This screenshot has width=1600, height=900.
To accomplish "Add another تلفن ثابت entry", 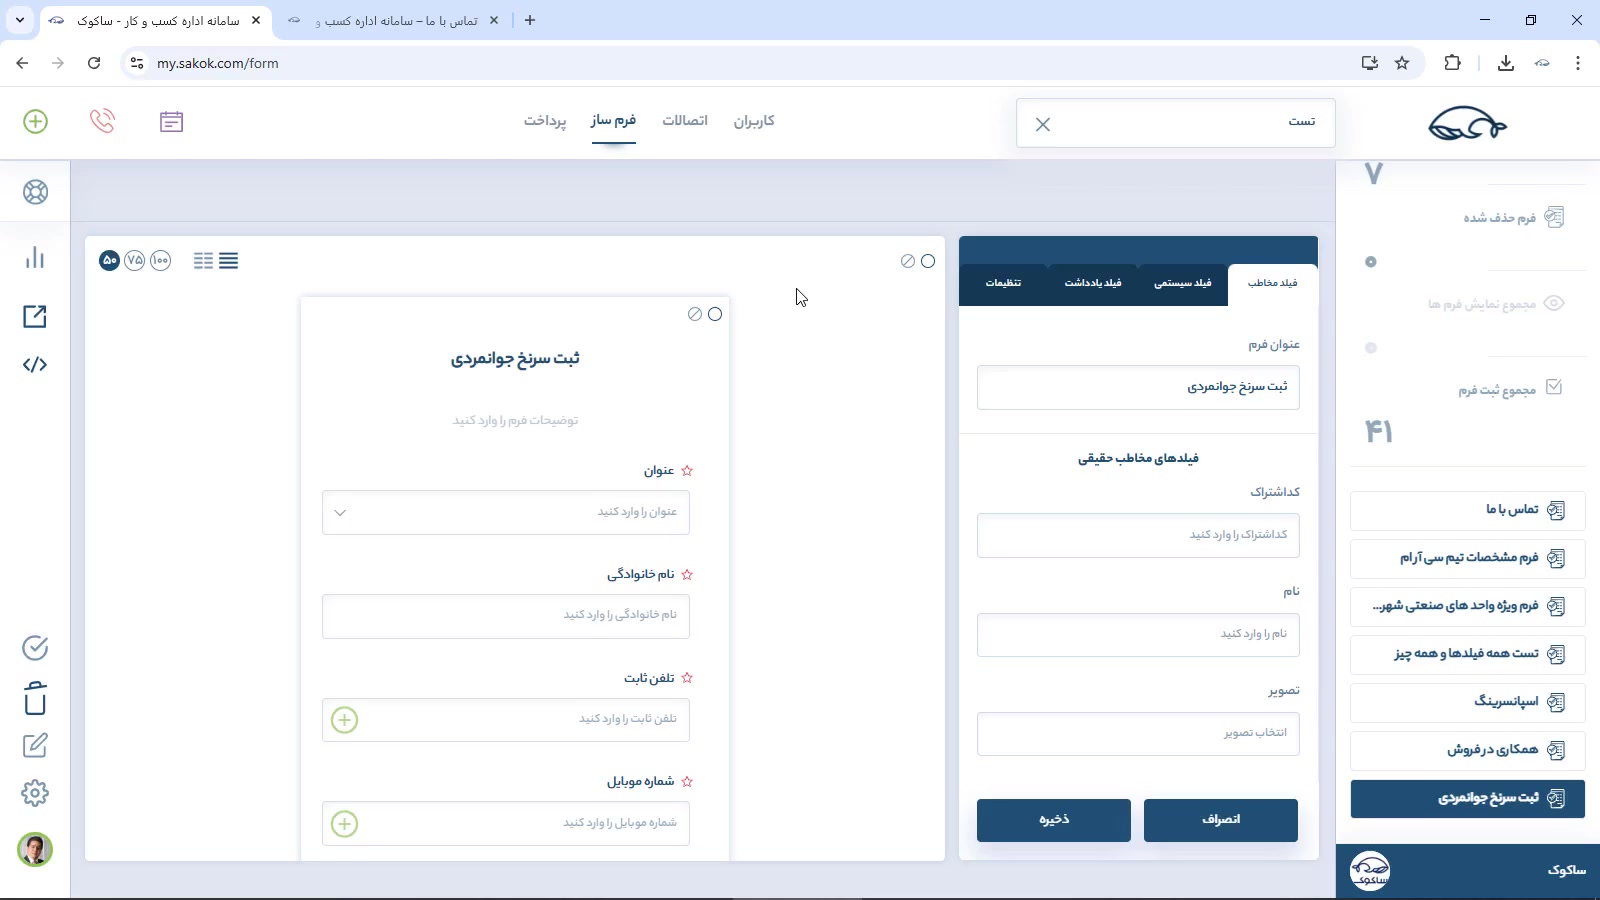I will pos(345,720).
